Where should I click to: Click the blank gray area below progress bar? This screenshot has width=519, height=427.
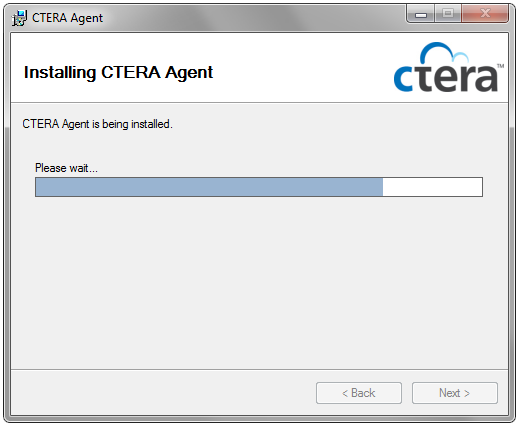click(259, 283)
